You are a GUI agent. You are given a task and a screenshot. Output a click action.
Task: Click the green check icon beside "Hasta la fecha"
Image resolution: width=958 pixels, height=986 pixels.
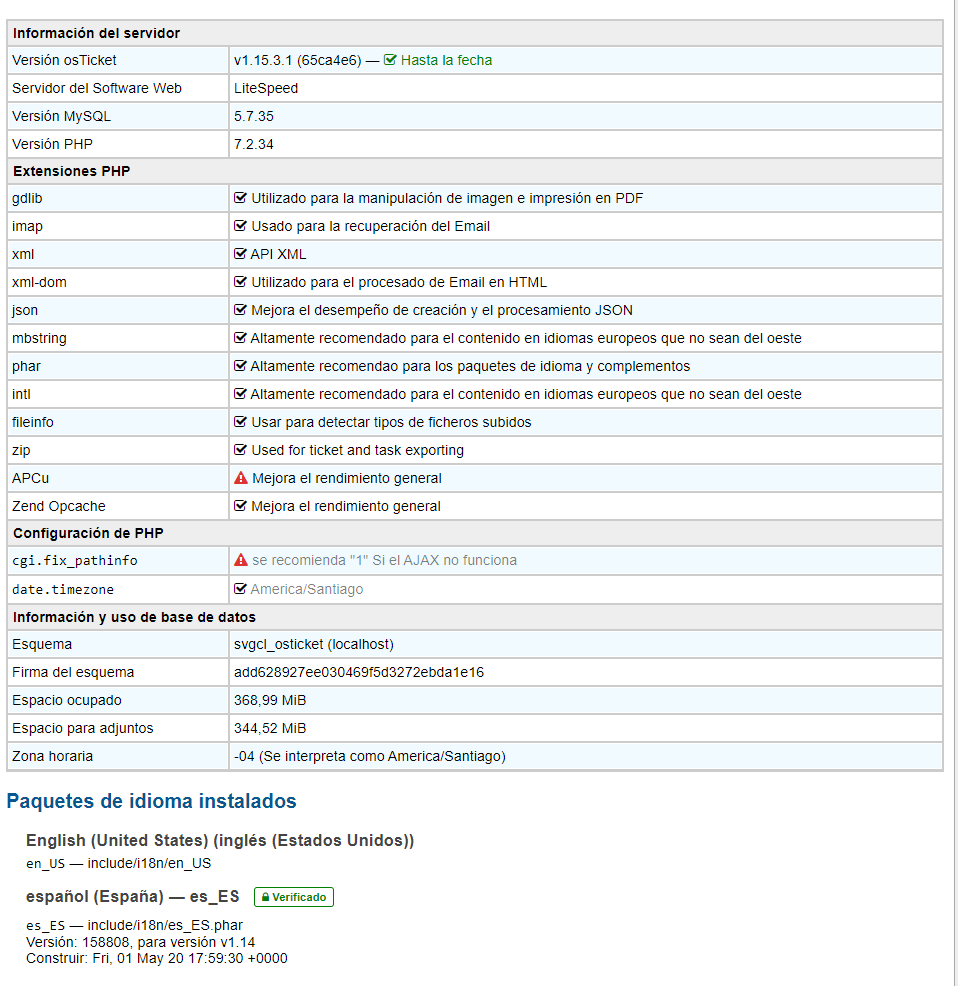pos(390,60)
